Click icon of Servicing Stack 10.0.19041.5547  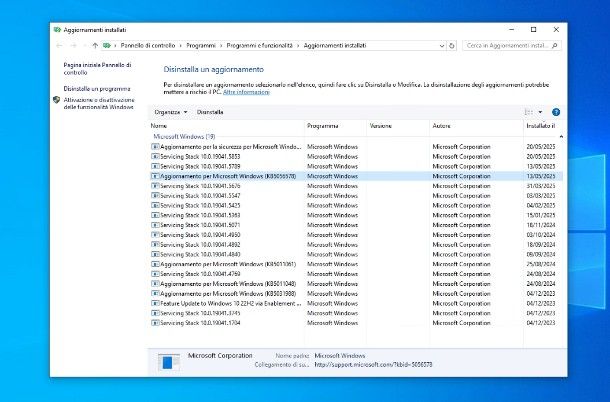click(155, 196)
